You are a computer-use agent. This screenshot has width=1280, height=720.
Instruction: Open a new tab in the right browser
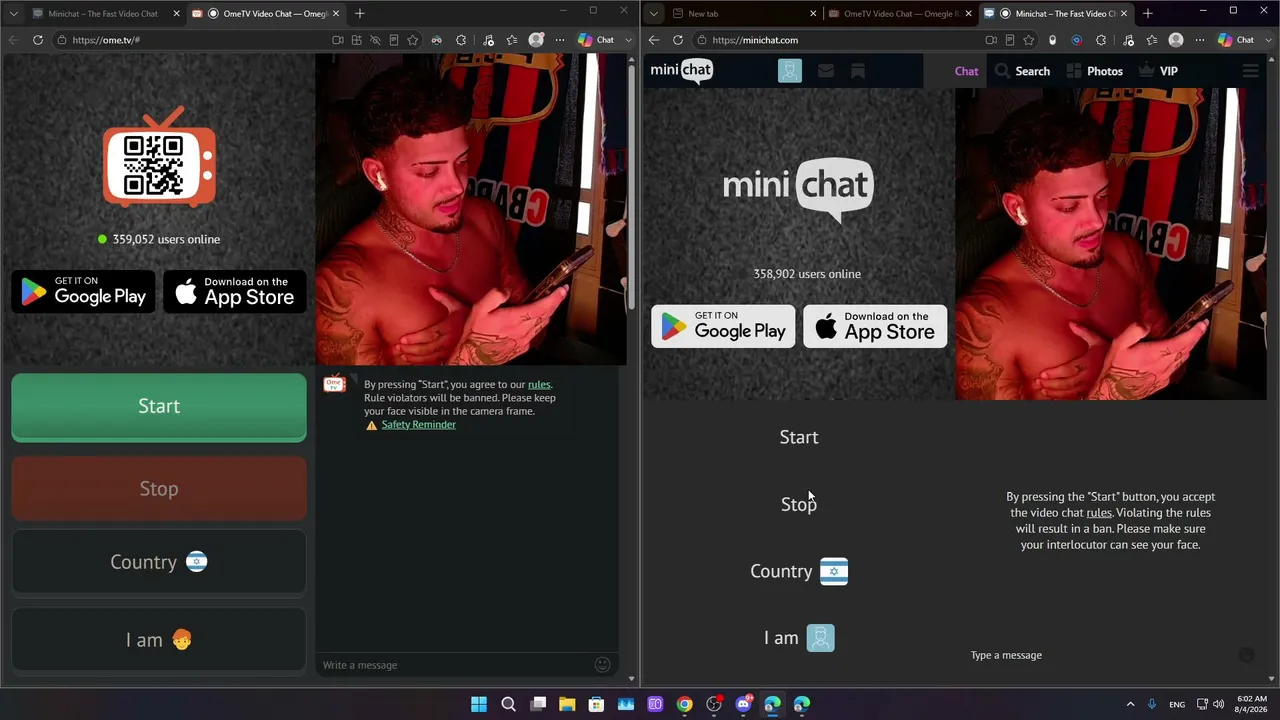click(x=1147, y=14)
